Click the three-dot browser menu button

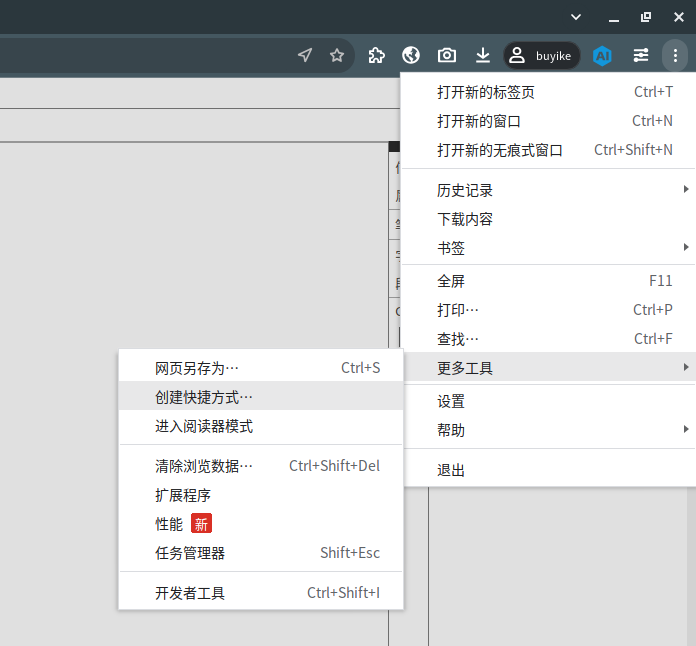pyautogui.click(x=675, y=55)
